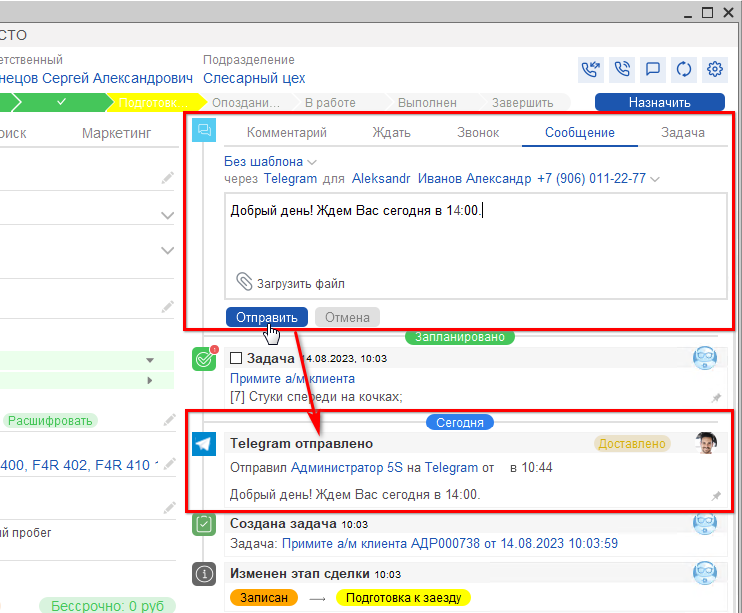
Task: Open chat via speech bubble icon
Action: [653, 69]
